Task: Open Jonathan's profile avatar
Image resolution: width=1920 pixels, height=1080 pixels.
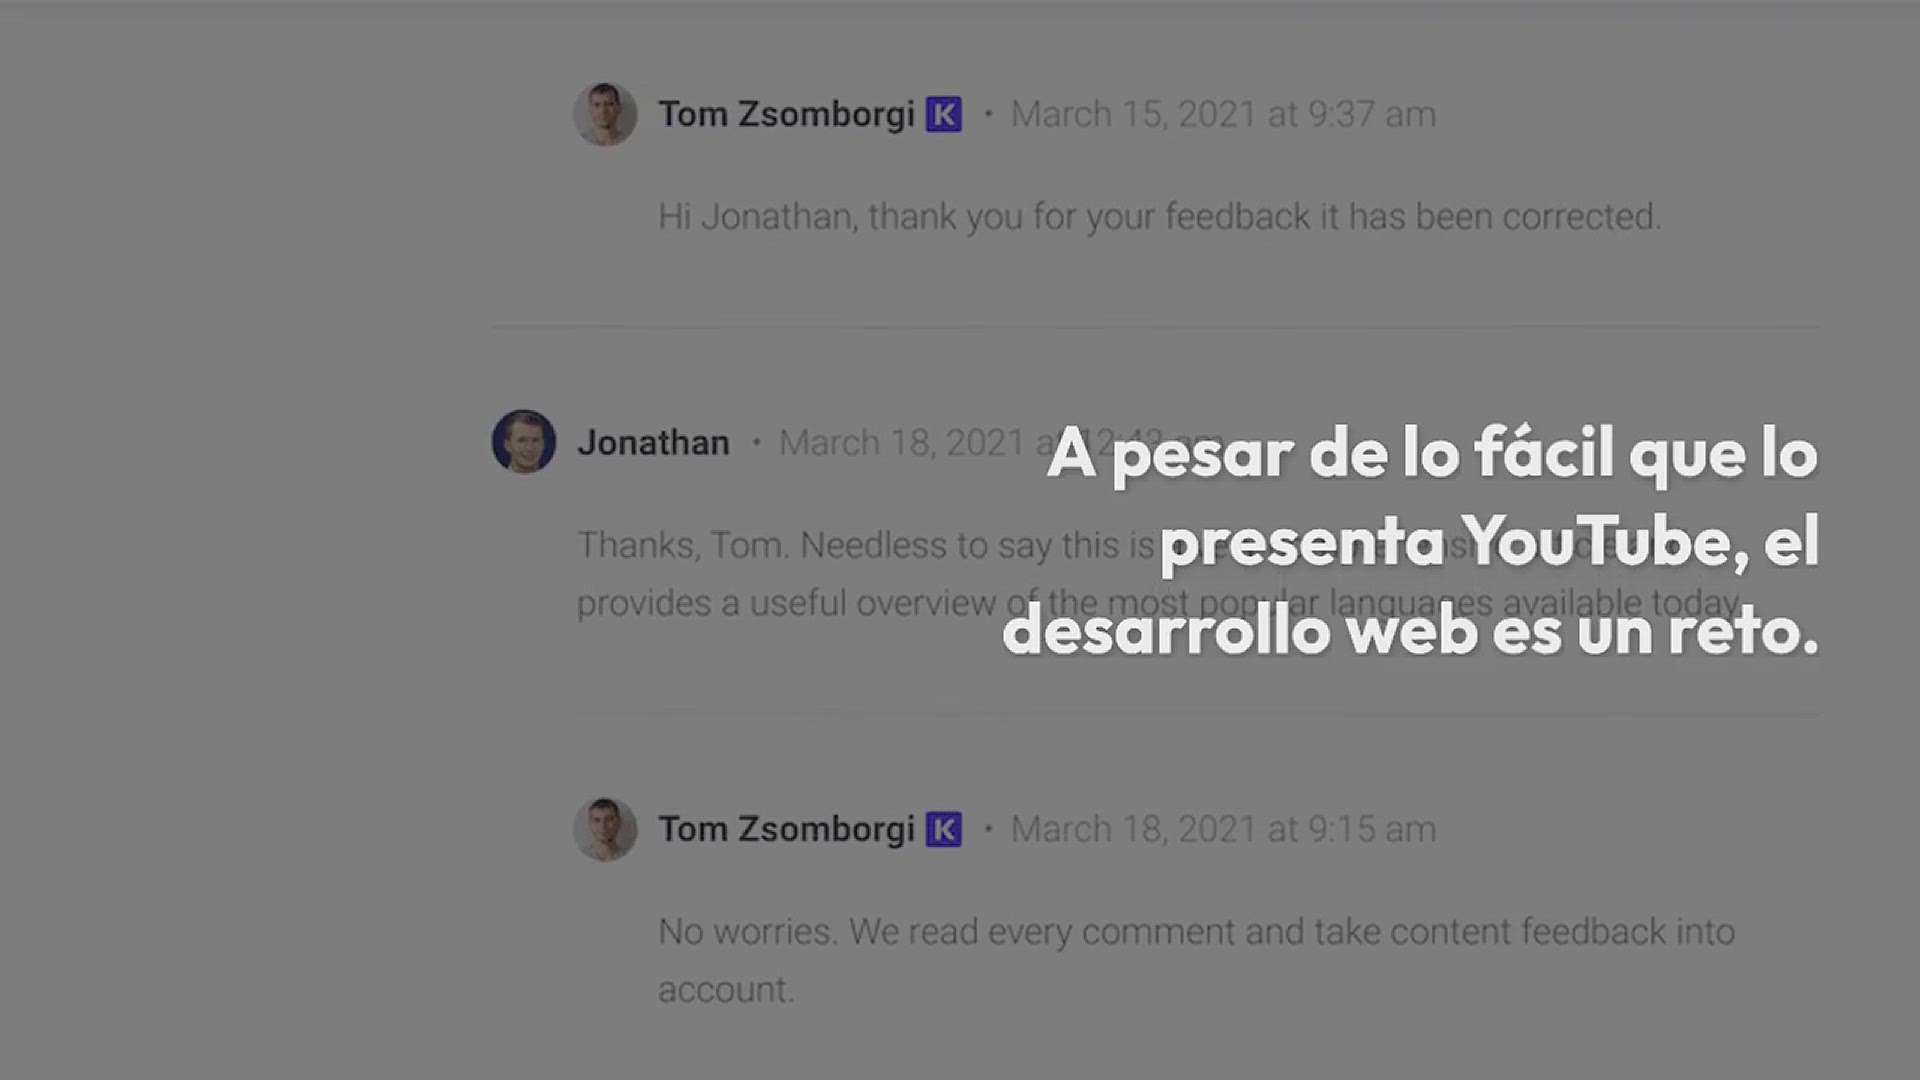Action: tap(523, 442)
